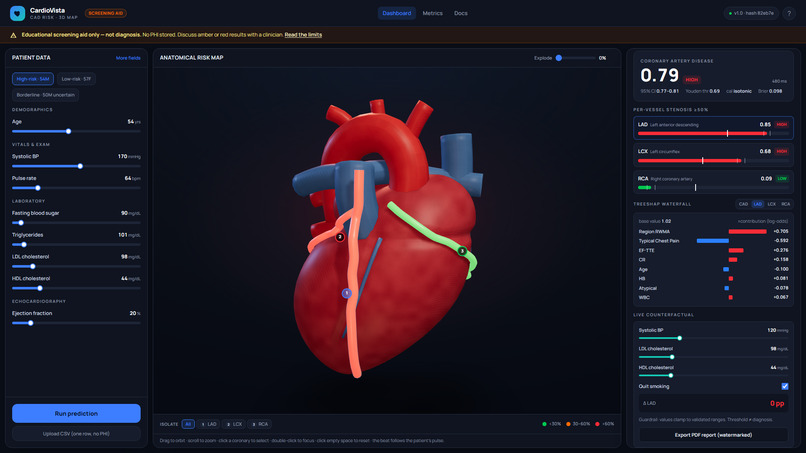Image resolution: width=806 pixels, height=453 pixels.
Task: Open the help question-mark icon
Action: point(789,13)
